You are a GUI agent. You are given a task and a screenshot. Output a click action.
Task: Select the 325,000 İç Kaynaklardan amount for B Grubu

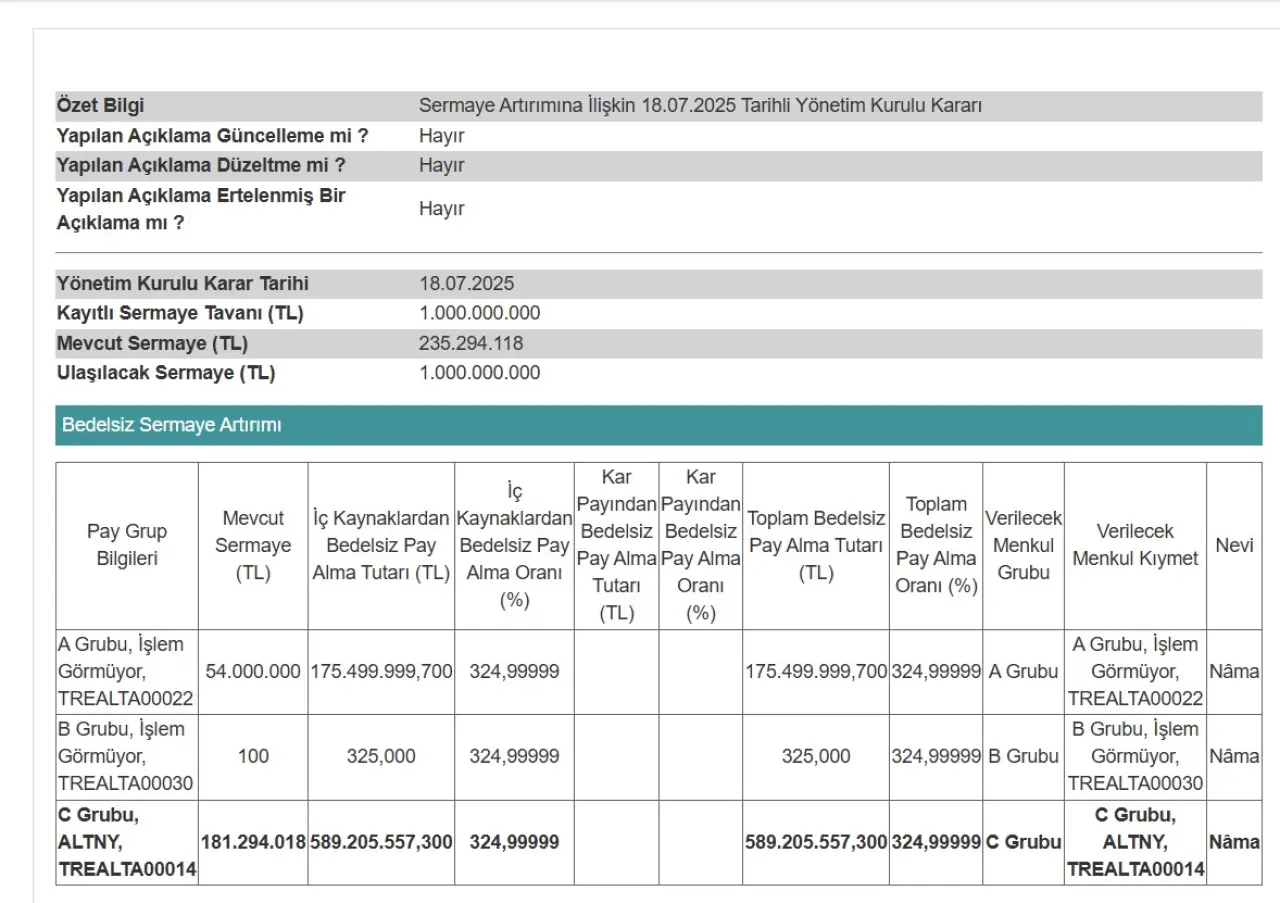coord(381,757)
